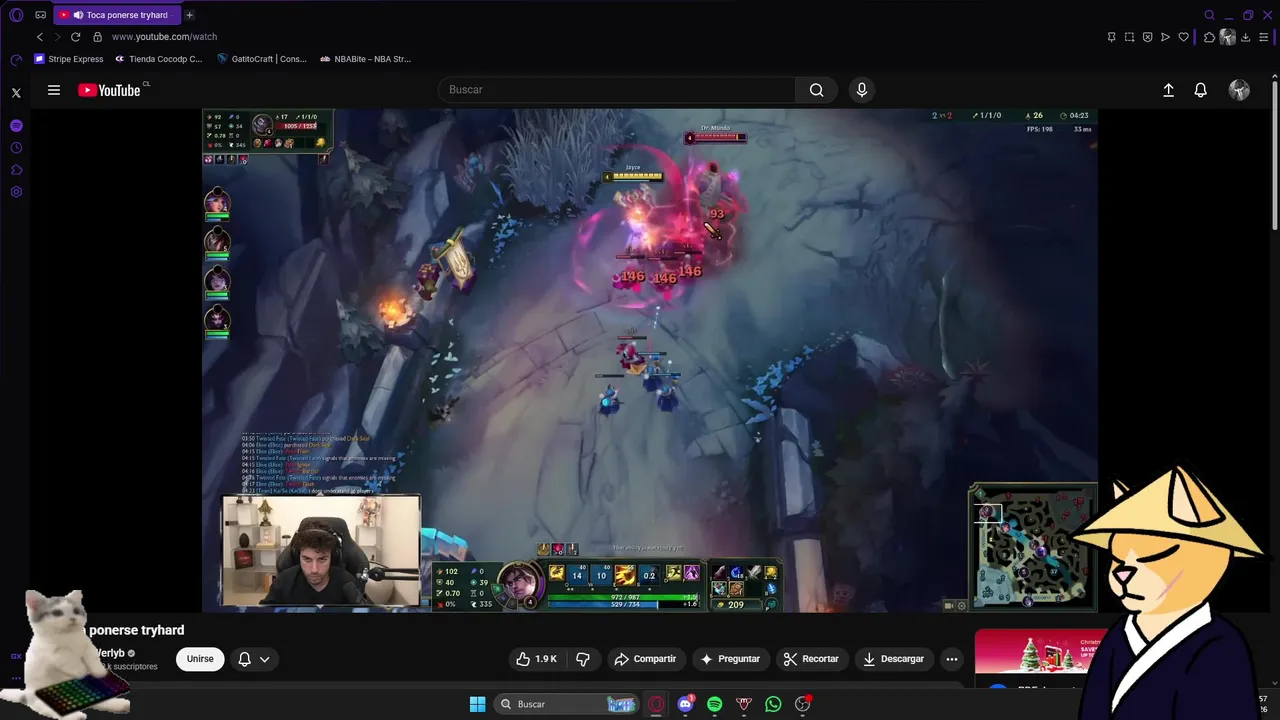
Task: Open OBS Studio from the taskbar
Action: click(x=802, y=704)
